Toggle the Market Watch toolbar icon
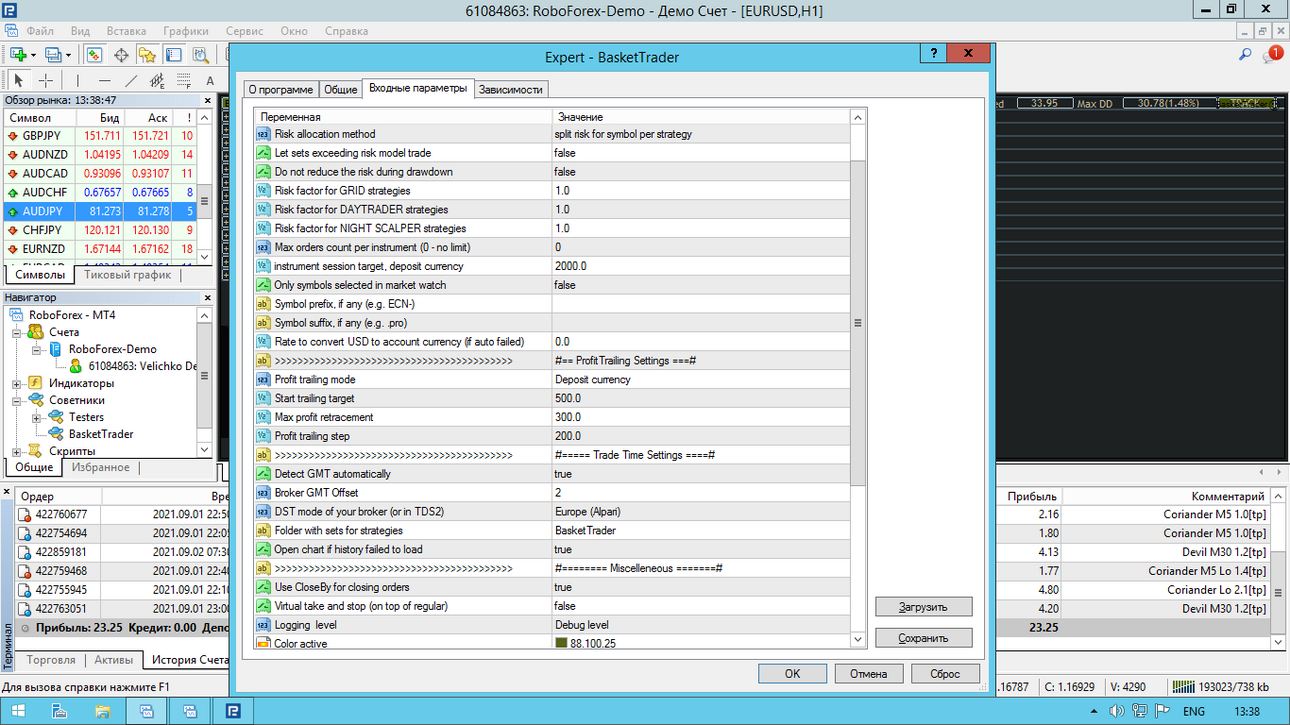The image size is (1290, 725). click(x=95, y=55)
